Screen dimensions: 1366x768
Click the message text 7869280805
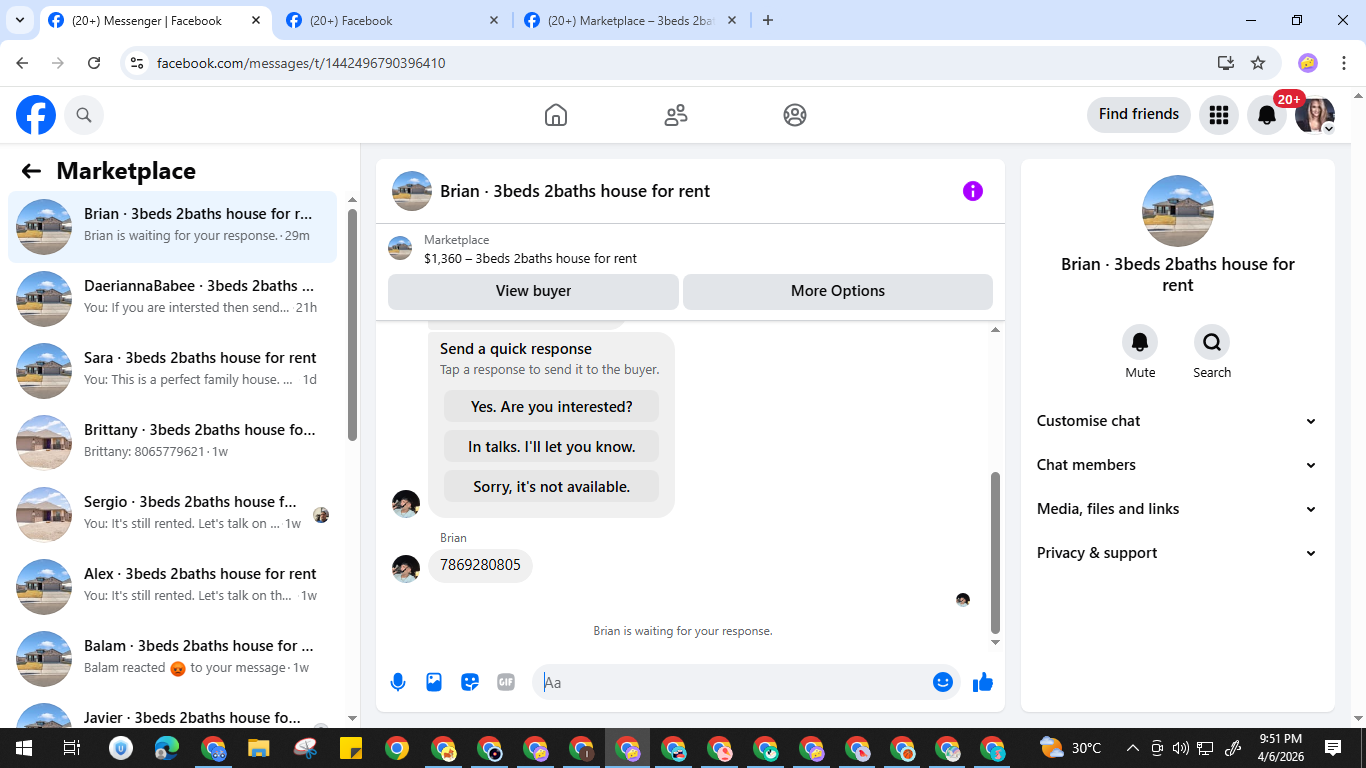coord(481,565)
